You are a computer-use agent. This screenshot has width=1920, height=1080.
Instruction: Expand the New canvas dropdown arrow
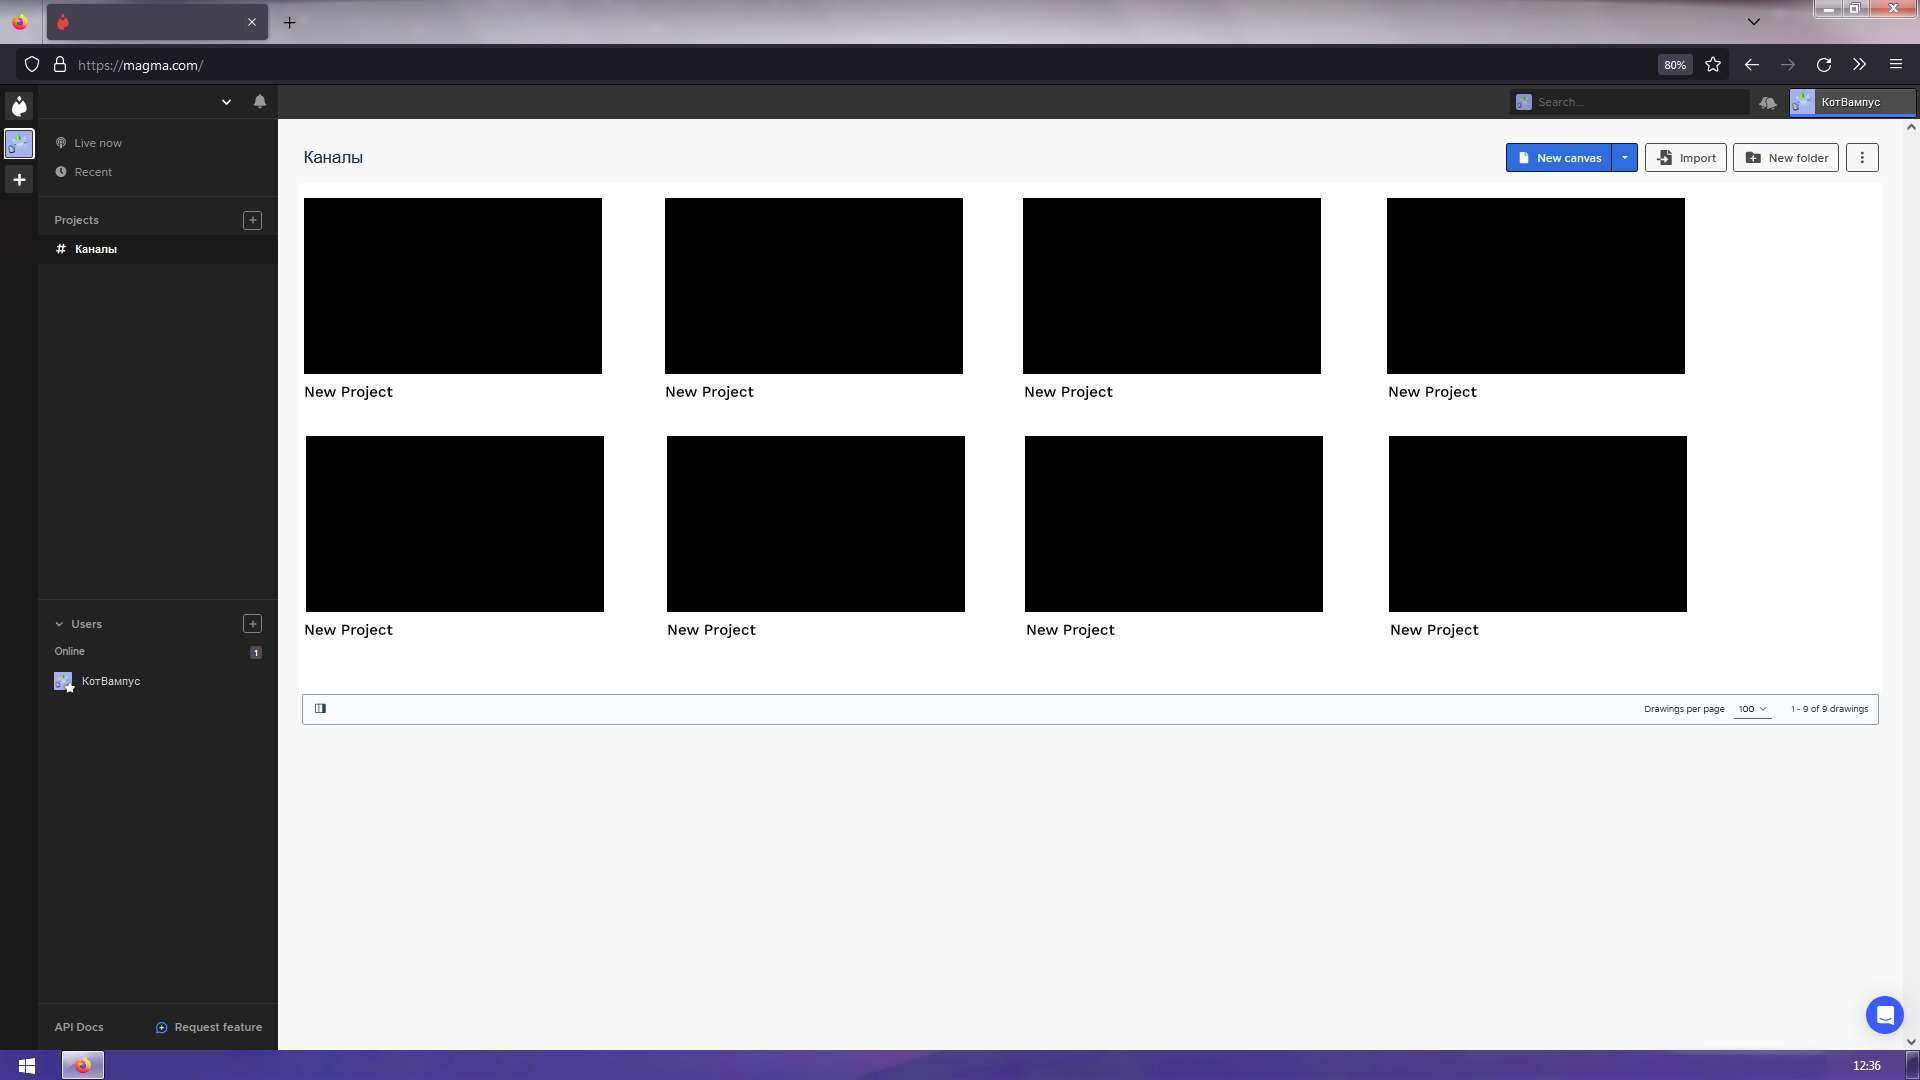(x=1624, y=158)
